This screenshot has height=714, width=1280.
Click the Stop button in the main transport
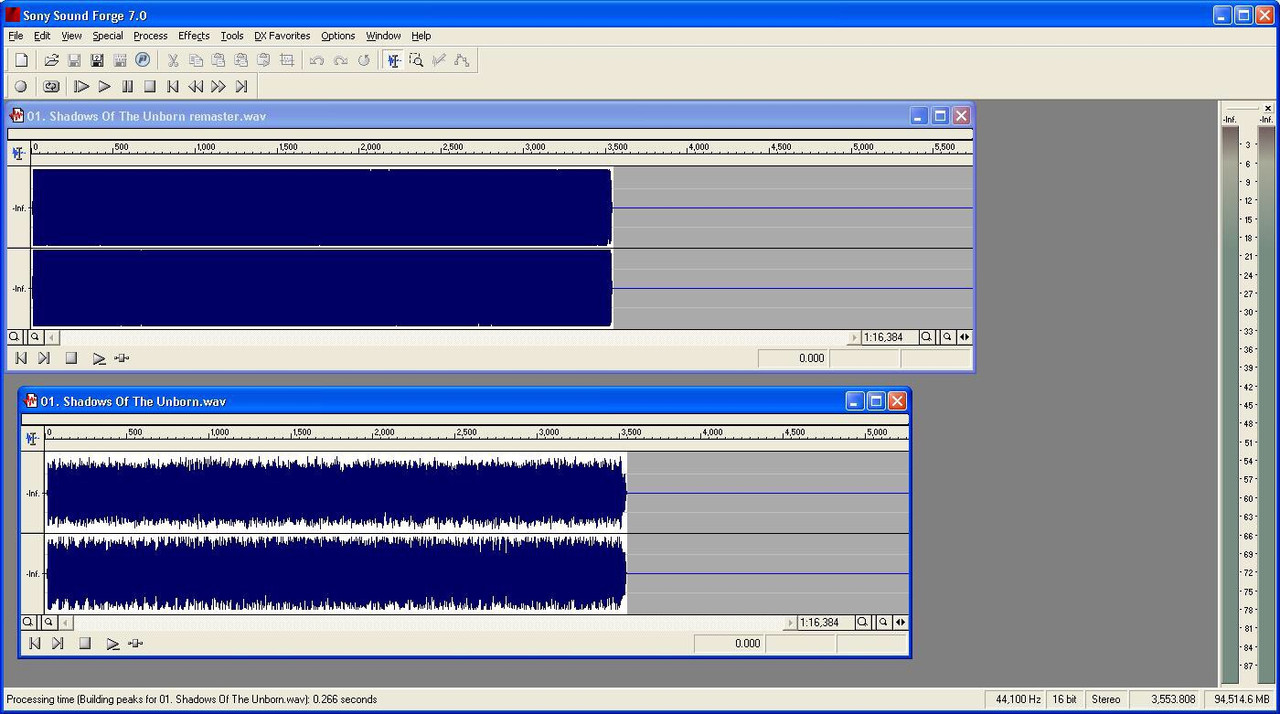pyautogui.click(x=150, y=87)
